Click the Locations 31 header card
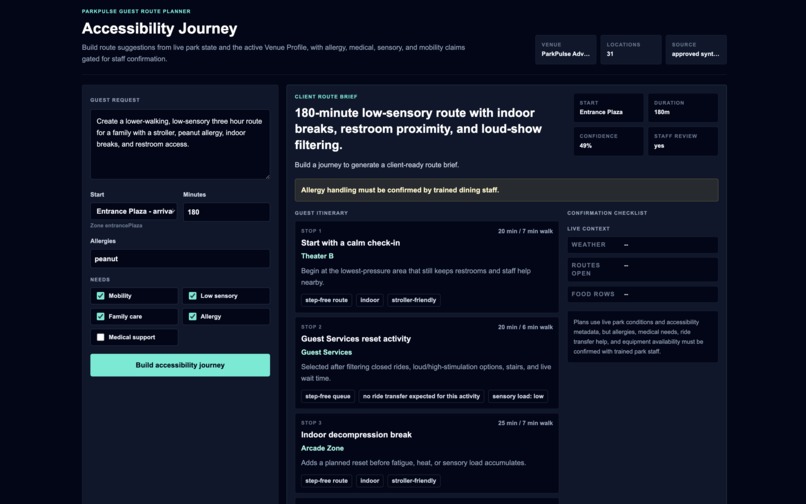The width and height of the screenshot is (806, 504). [x=631, y=49]
